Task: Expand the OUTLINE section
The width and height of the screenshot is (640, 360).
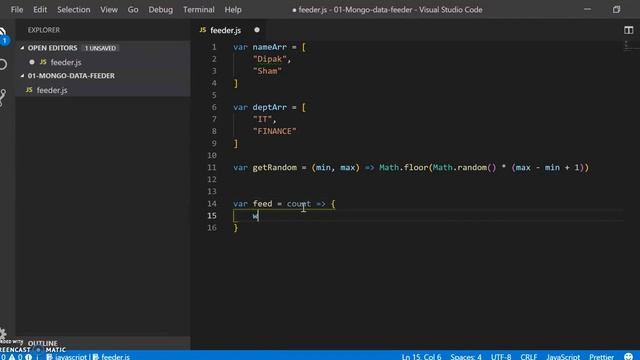Action: 42,343
